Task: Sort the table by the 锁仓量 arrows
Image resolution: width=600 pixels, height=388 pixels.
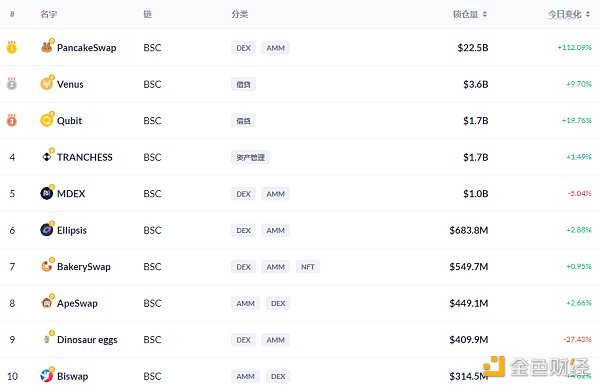Action: tap(484, 15)
